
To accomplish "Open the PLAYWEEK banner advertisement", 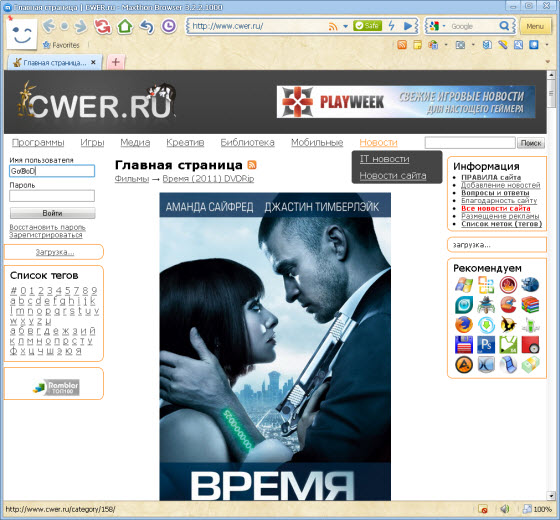I will coord(406,102).
